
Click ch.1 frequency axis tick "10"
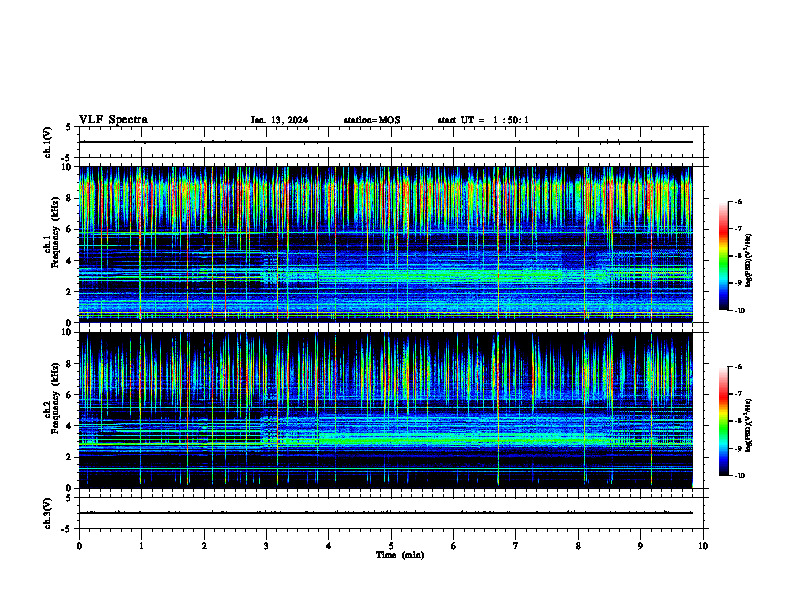tap(67, 167)
